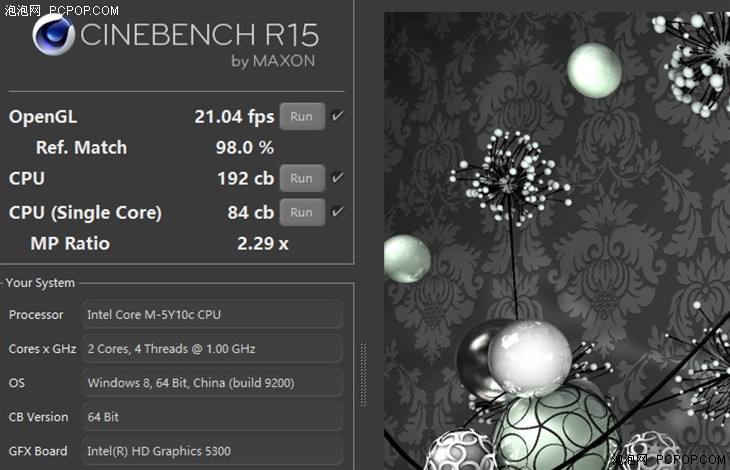This screenshot has height=470, width=730.
Task: Toggle the OpenGL test checkbox
Action: [337, 115]
